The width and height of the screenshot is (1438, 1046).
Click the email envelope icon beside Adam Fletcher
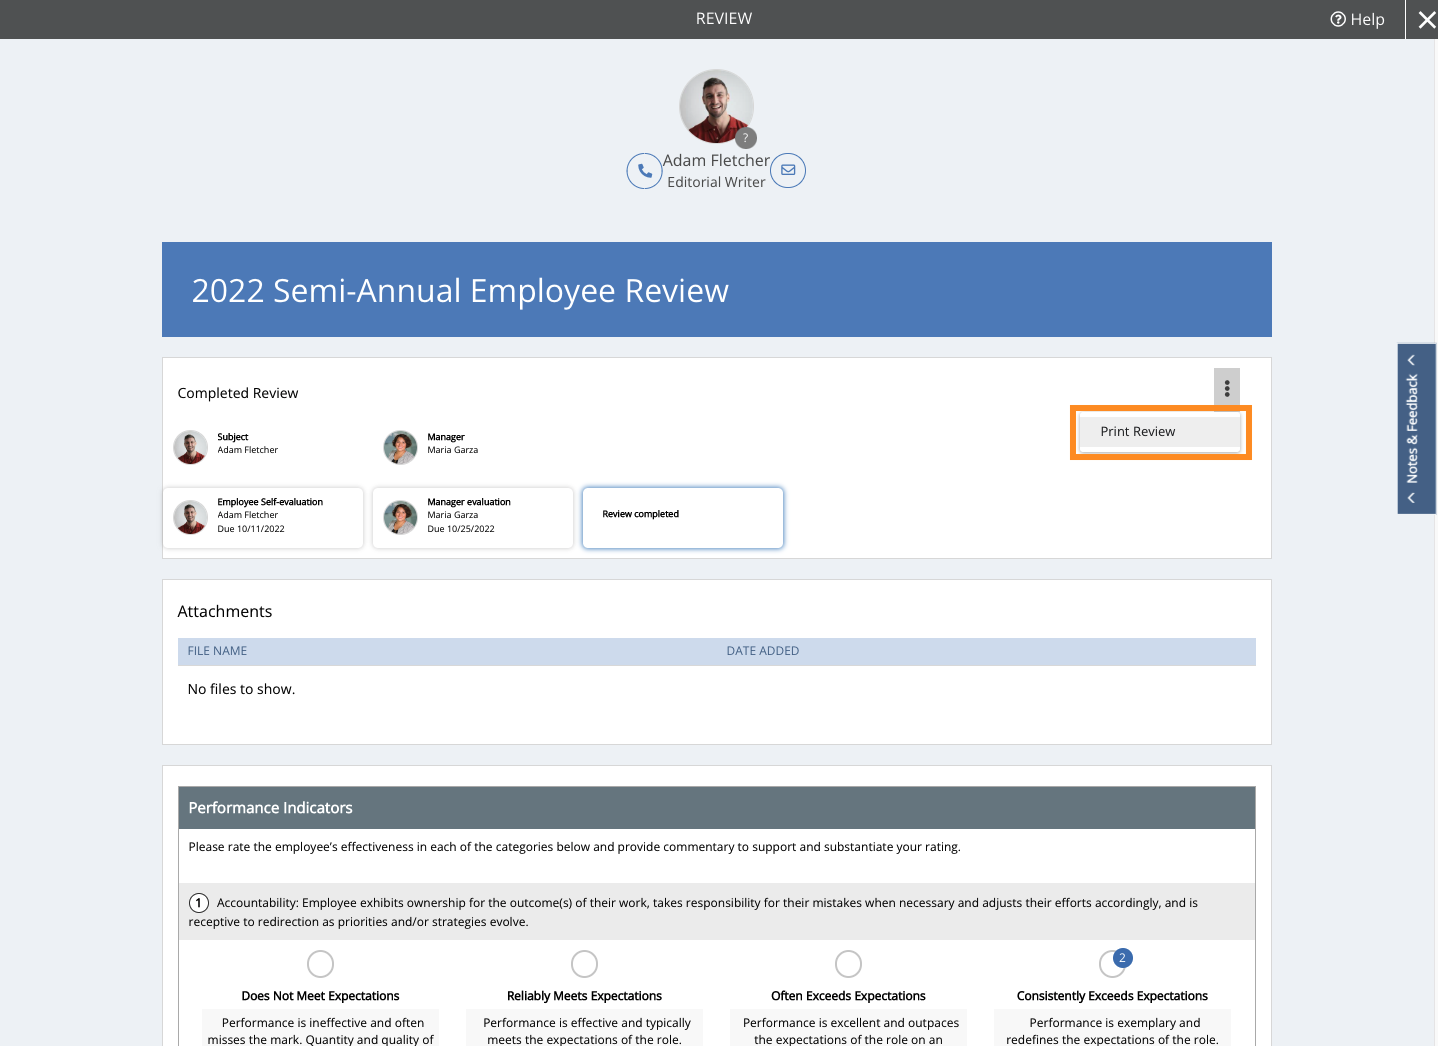click(788, 170)
